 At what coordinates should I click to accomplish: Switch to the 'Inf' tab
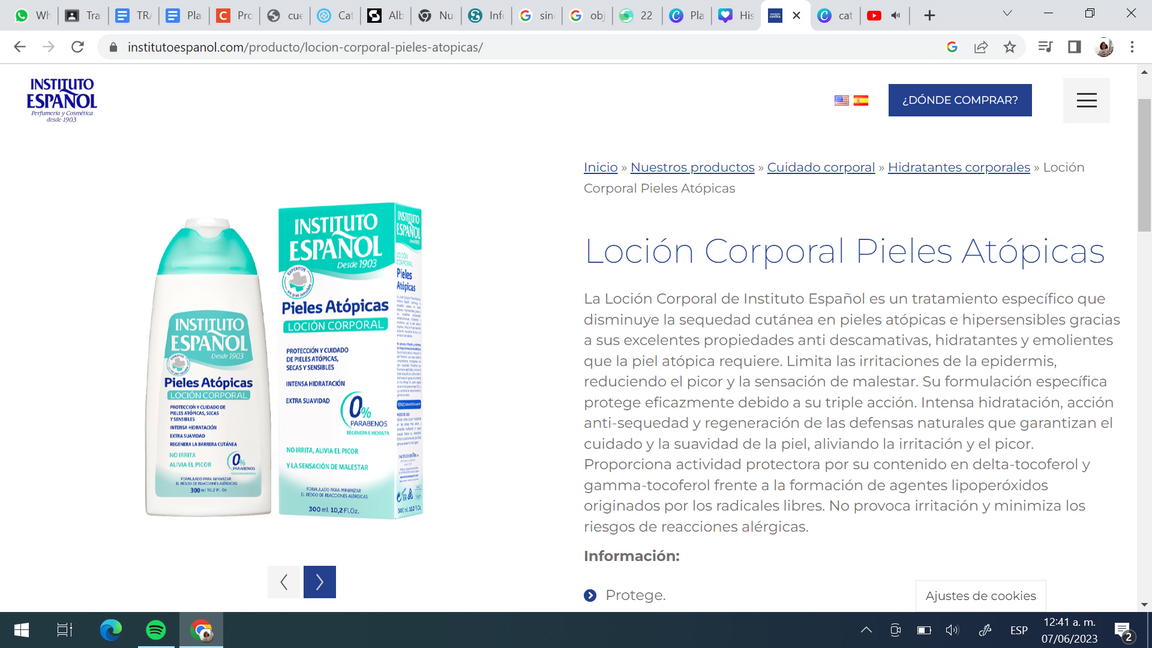(x=486, y=15)
